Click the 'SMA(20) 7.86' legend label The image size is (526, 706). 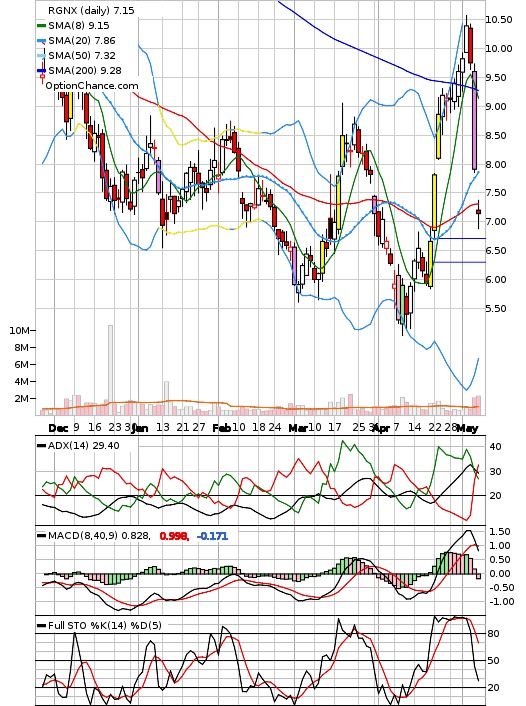tap(82, 41)
